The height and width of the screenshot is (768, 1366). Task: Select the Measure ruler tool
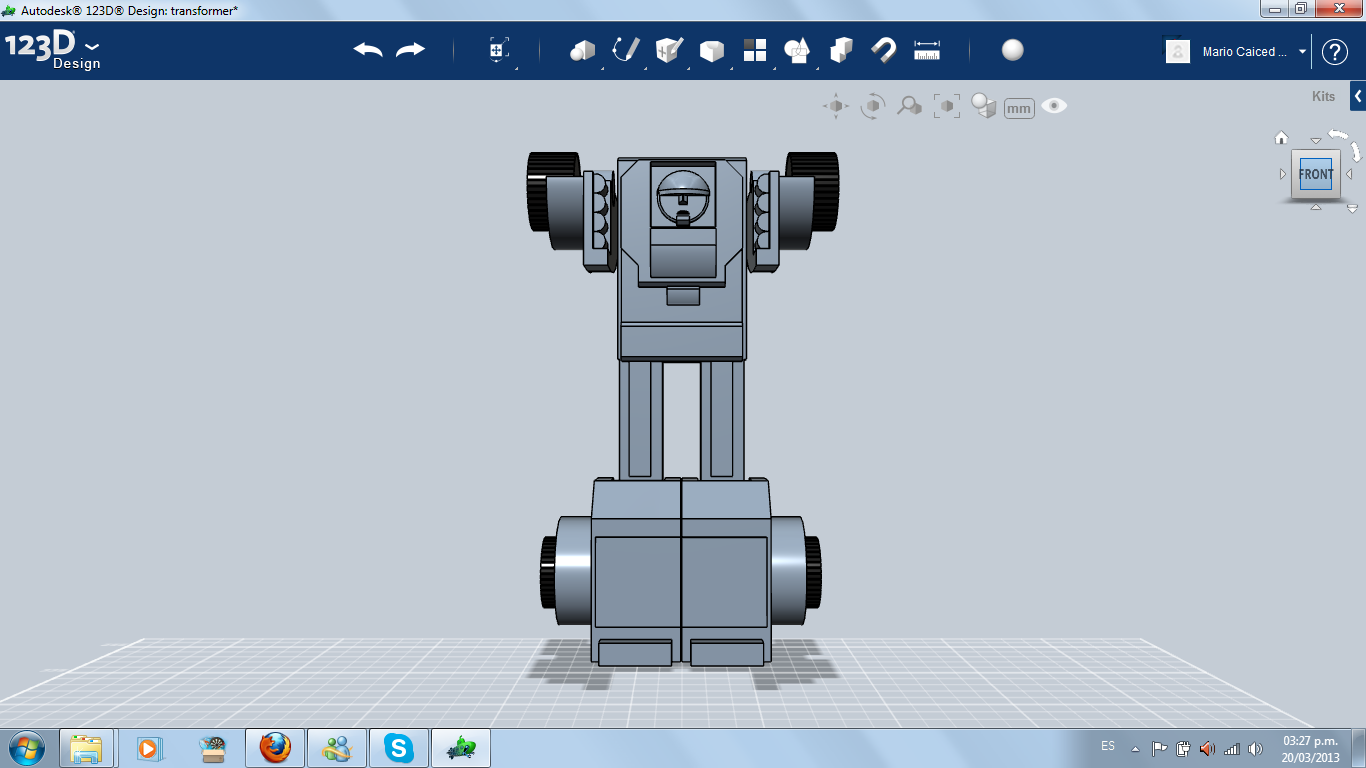(x=927, y=50)
